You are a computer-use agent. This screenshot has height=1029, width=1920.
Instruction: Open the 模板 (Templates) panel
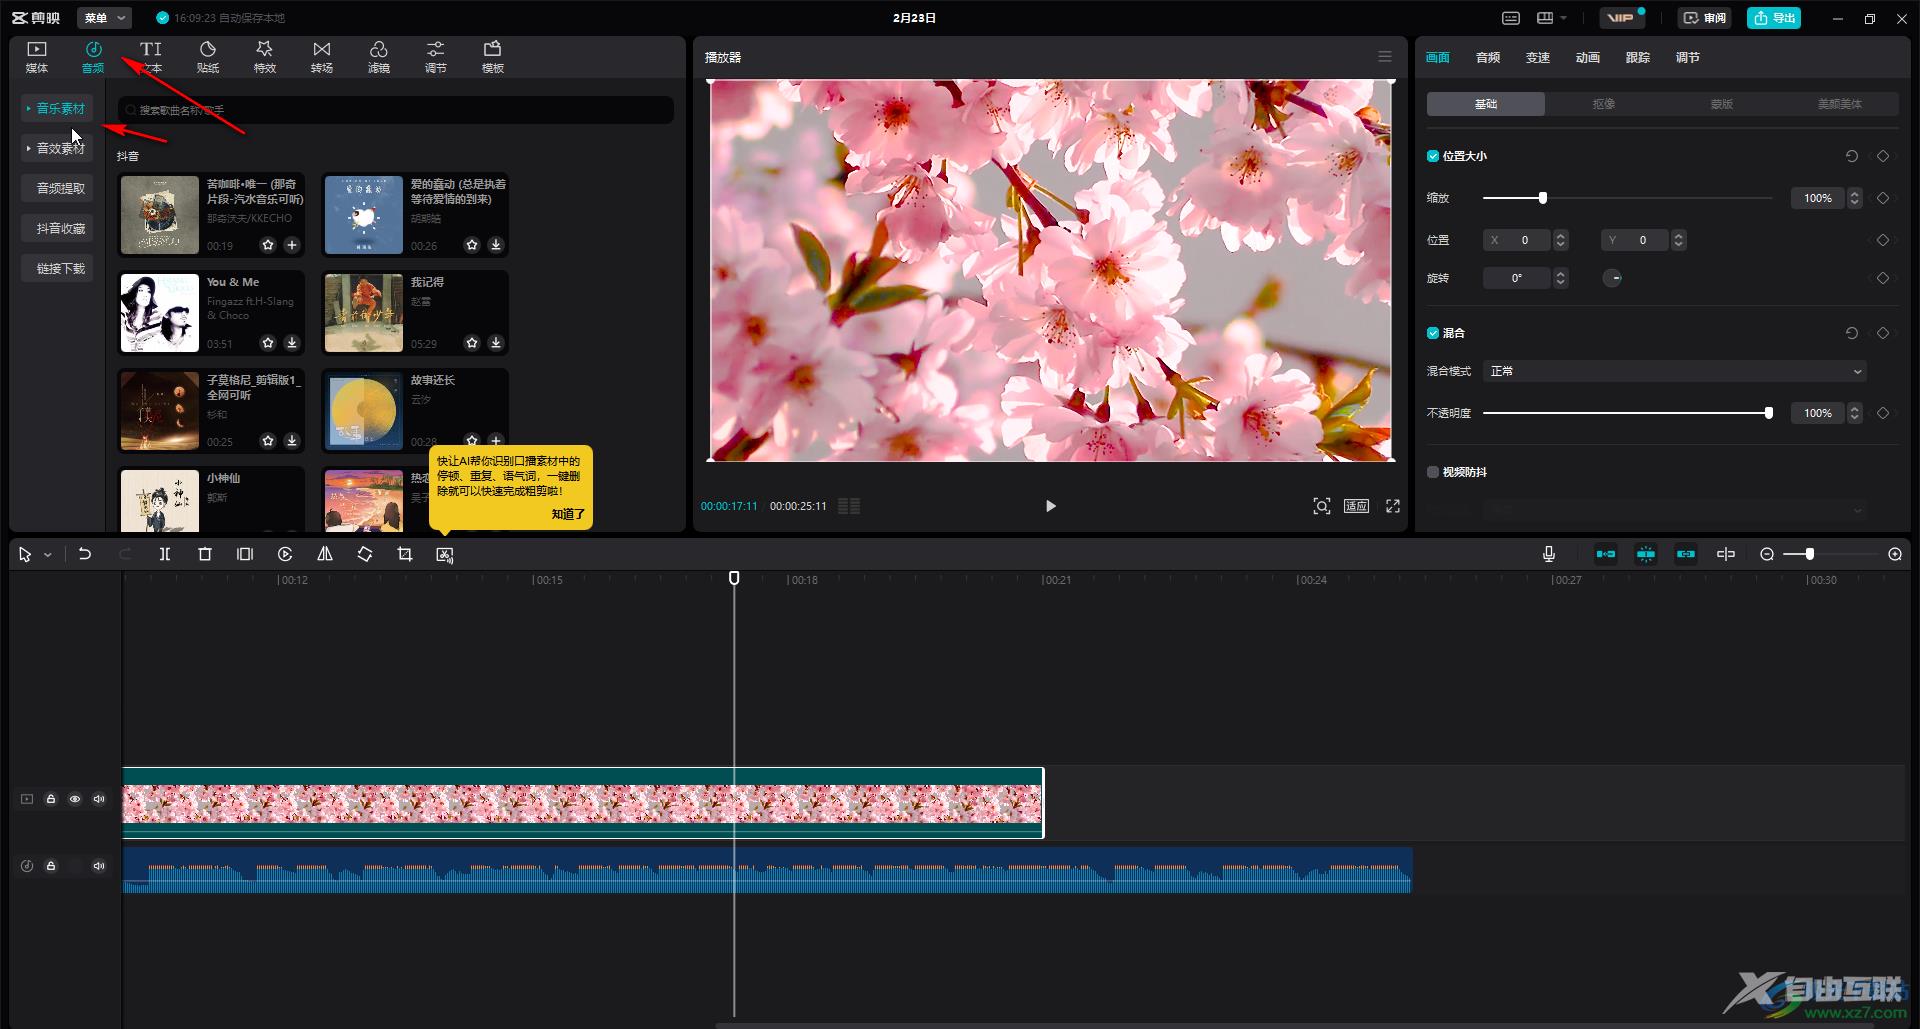(493, 57)
